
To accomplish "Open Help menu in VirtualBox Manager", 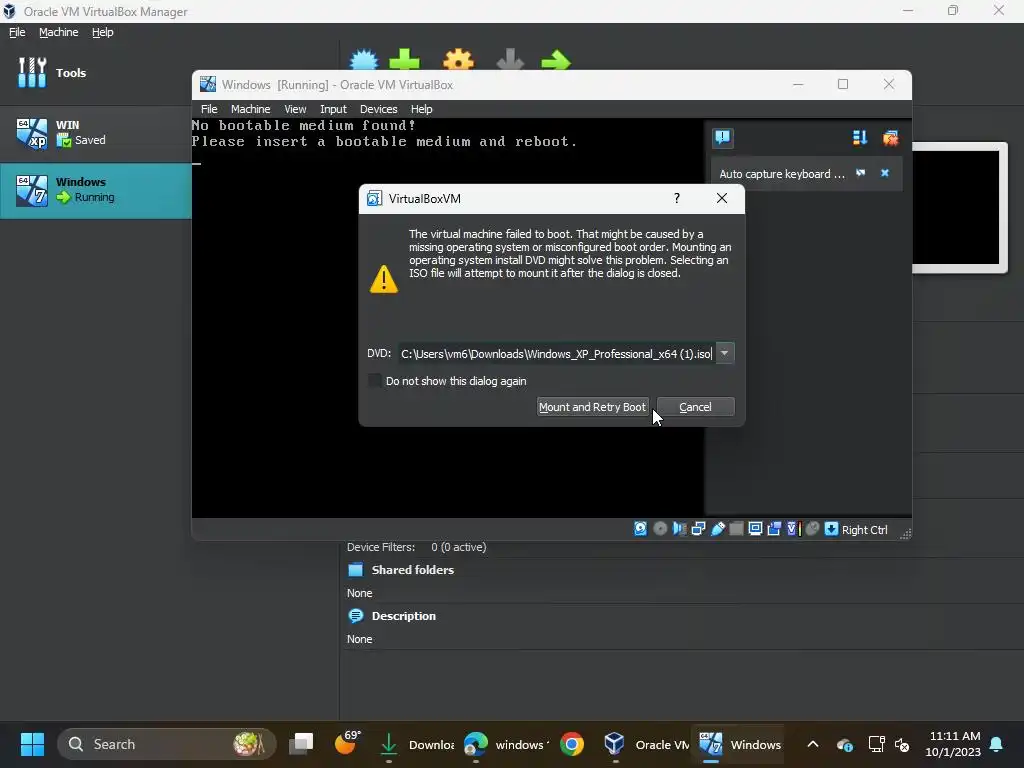I will (x=102, y=32).
